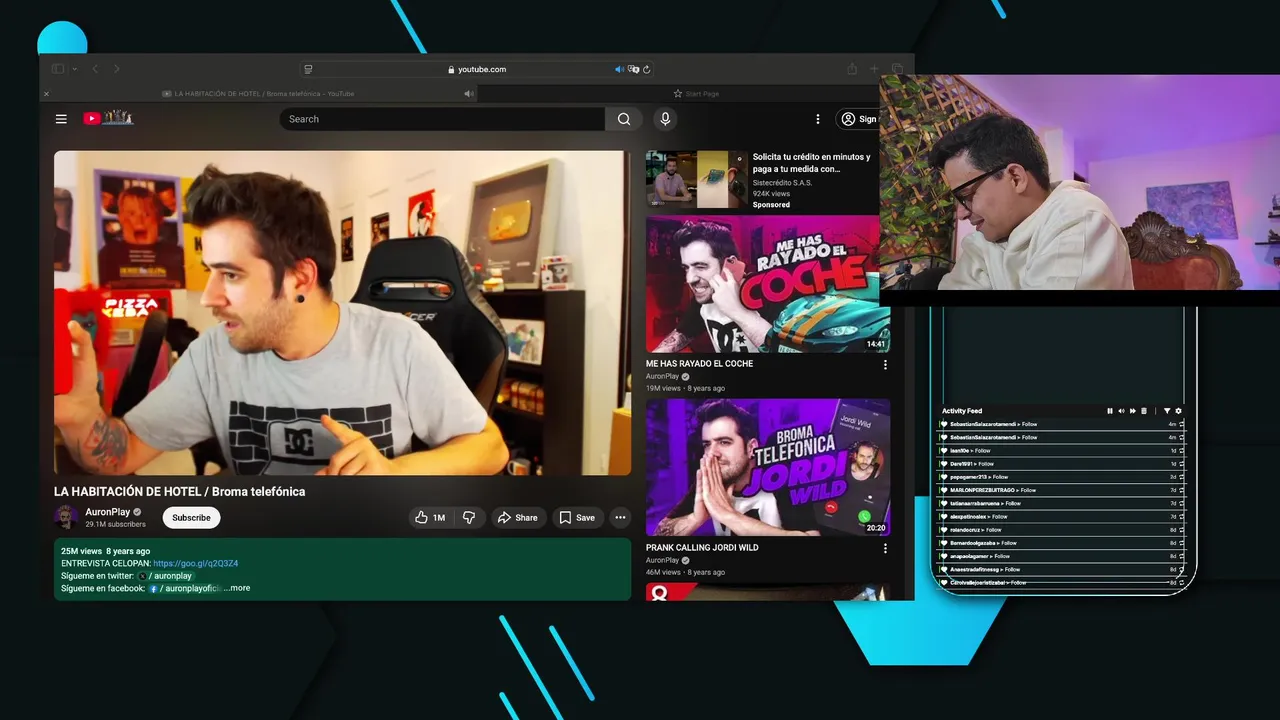Replay the isani0e follow alert
Image resolution: width=1280 pixels, height=720 pixels.
click(1181, 451)
